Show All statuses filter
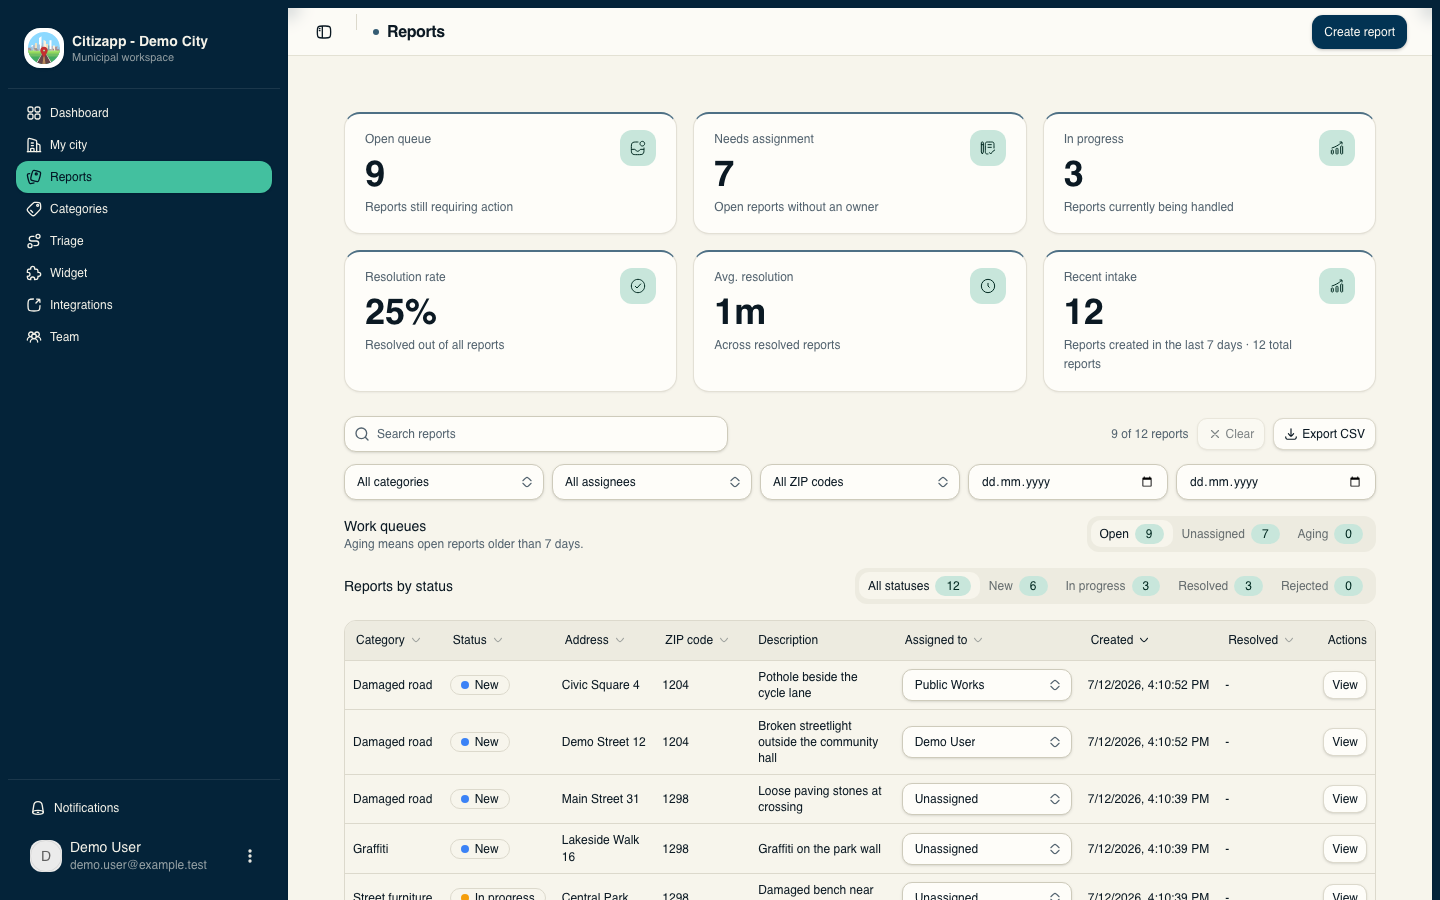1440x900 pixels. [917, 586]
